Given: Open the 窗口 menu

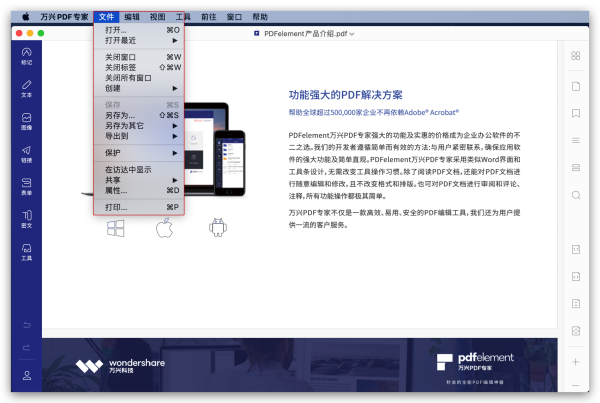Looking at the screenshot, I should pyautogui.click(x=234, y=17).
